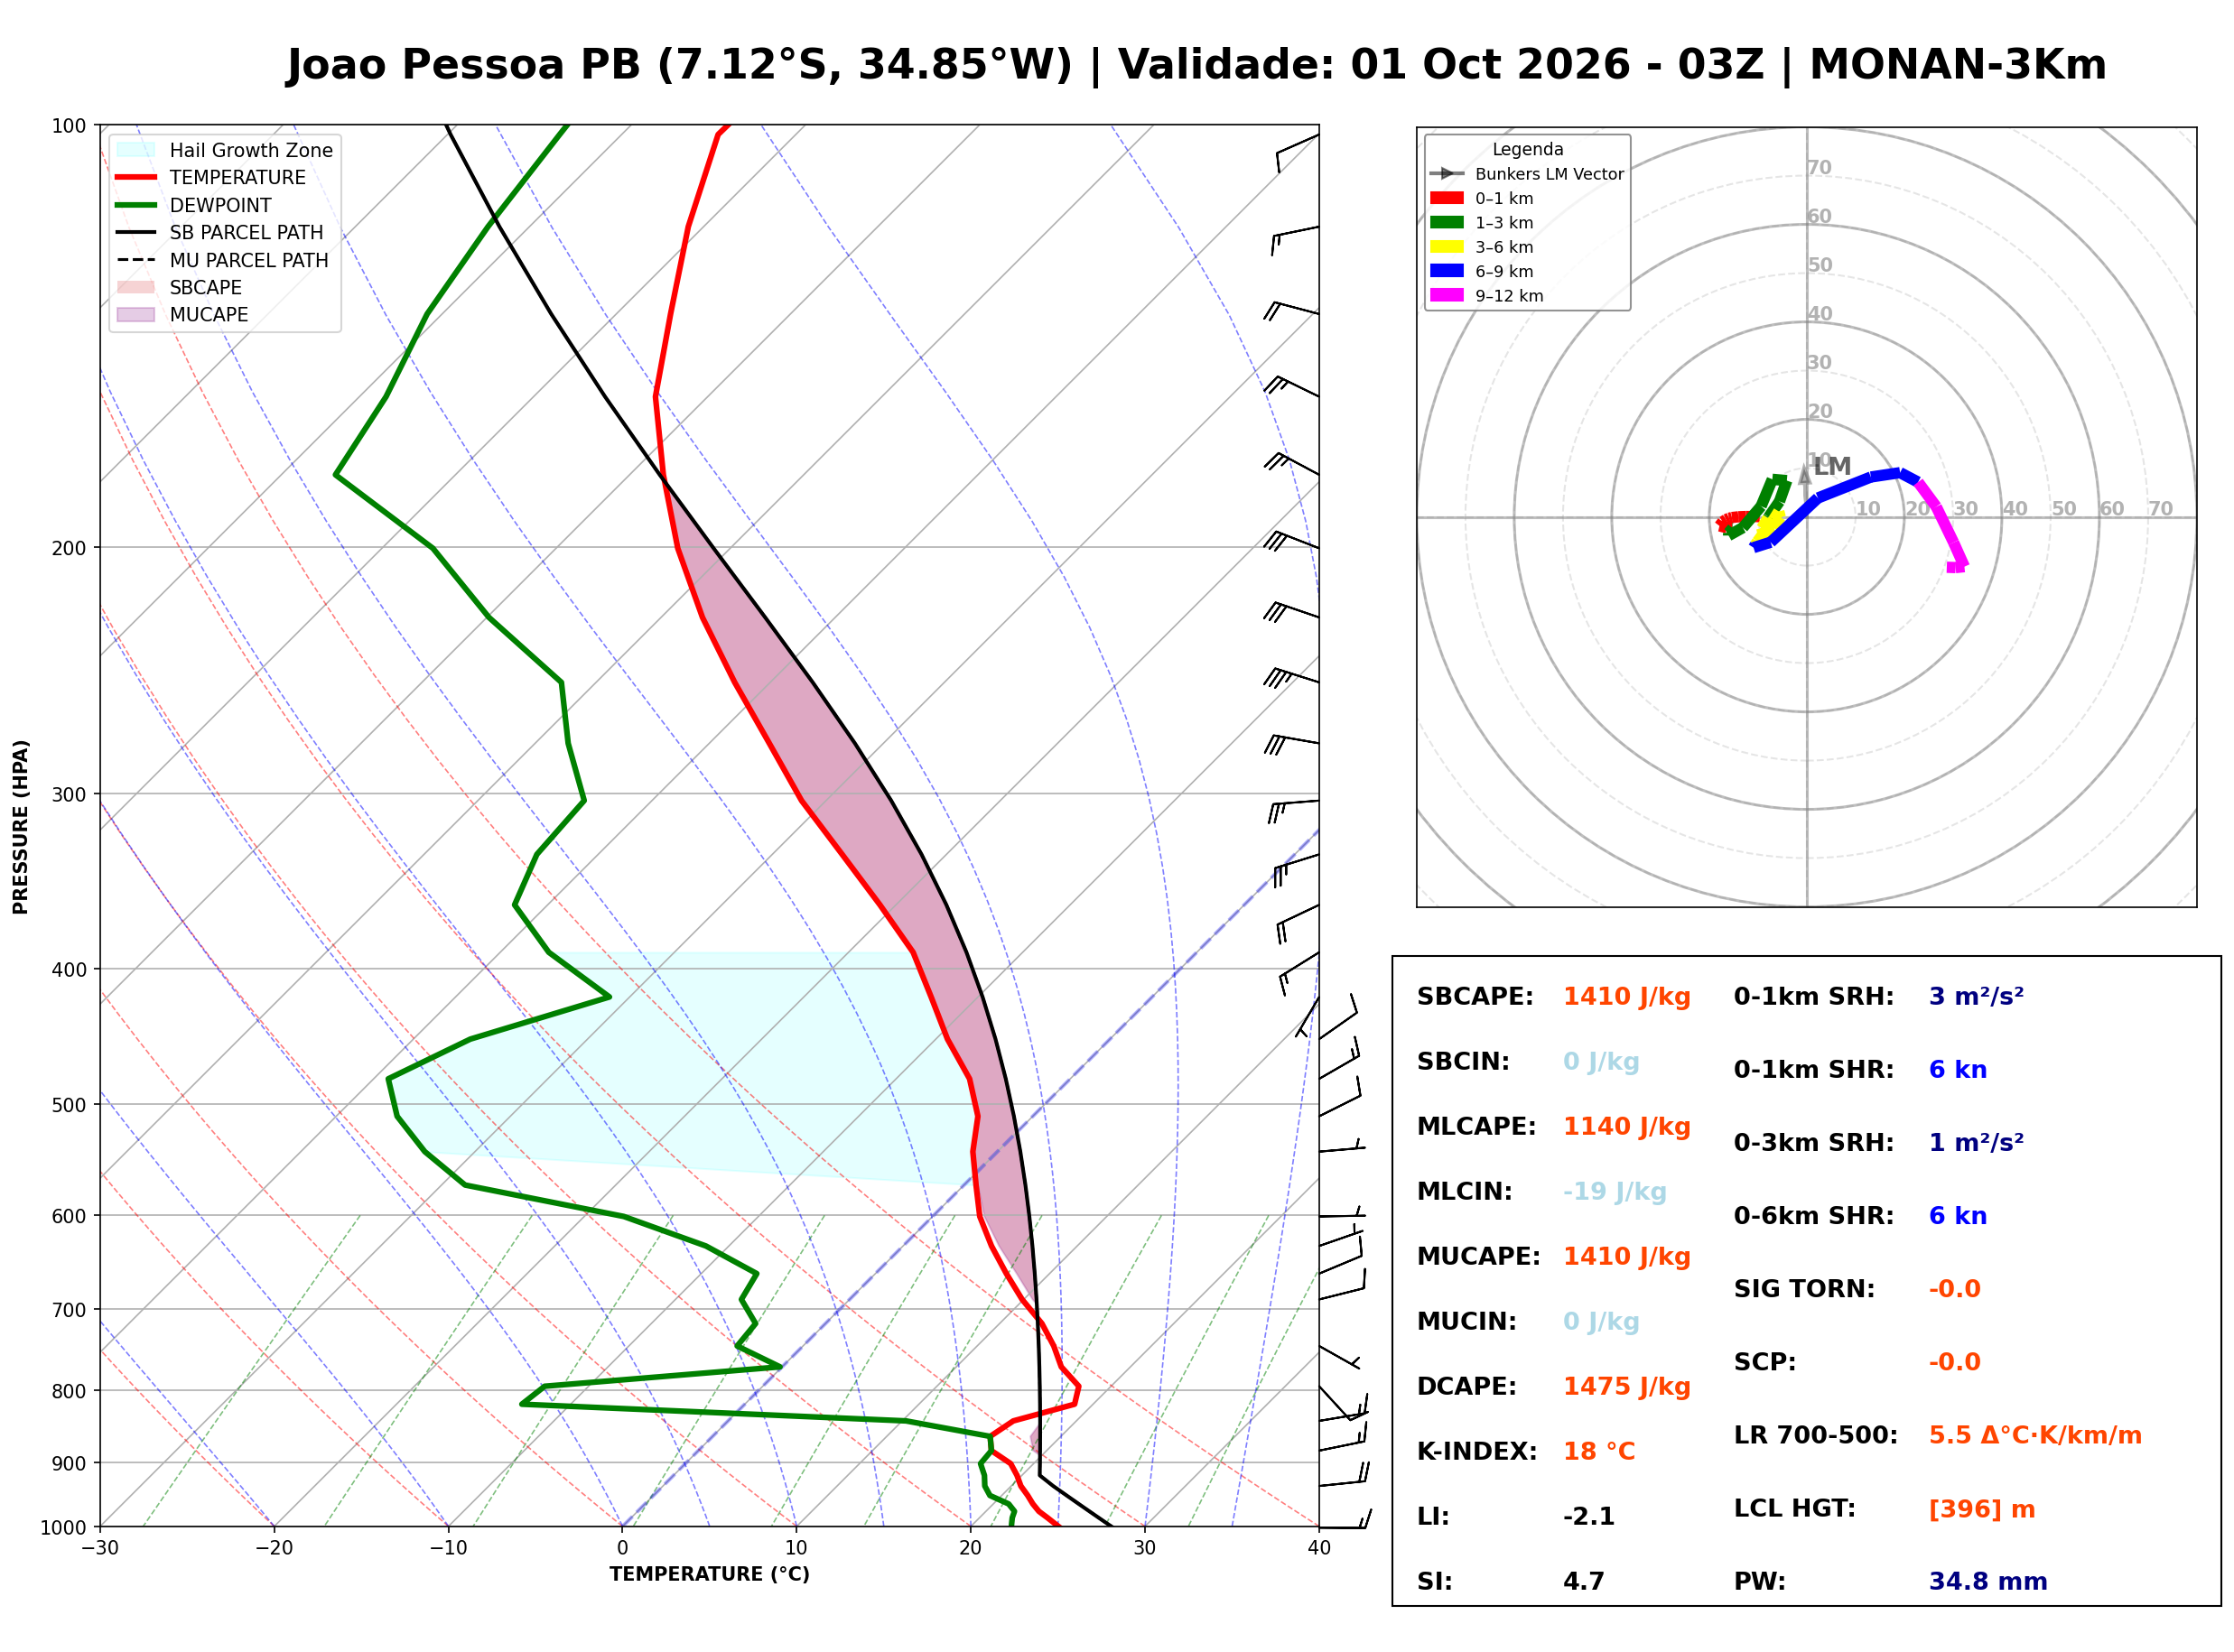The image size is (2234, 1652).
Task: Click the Joao Pessoa PB chart title
Action: [x=1196, y=64]
